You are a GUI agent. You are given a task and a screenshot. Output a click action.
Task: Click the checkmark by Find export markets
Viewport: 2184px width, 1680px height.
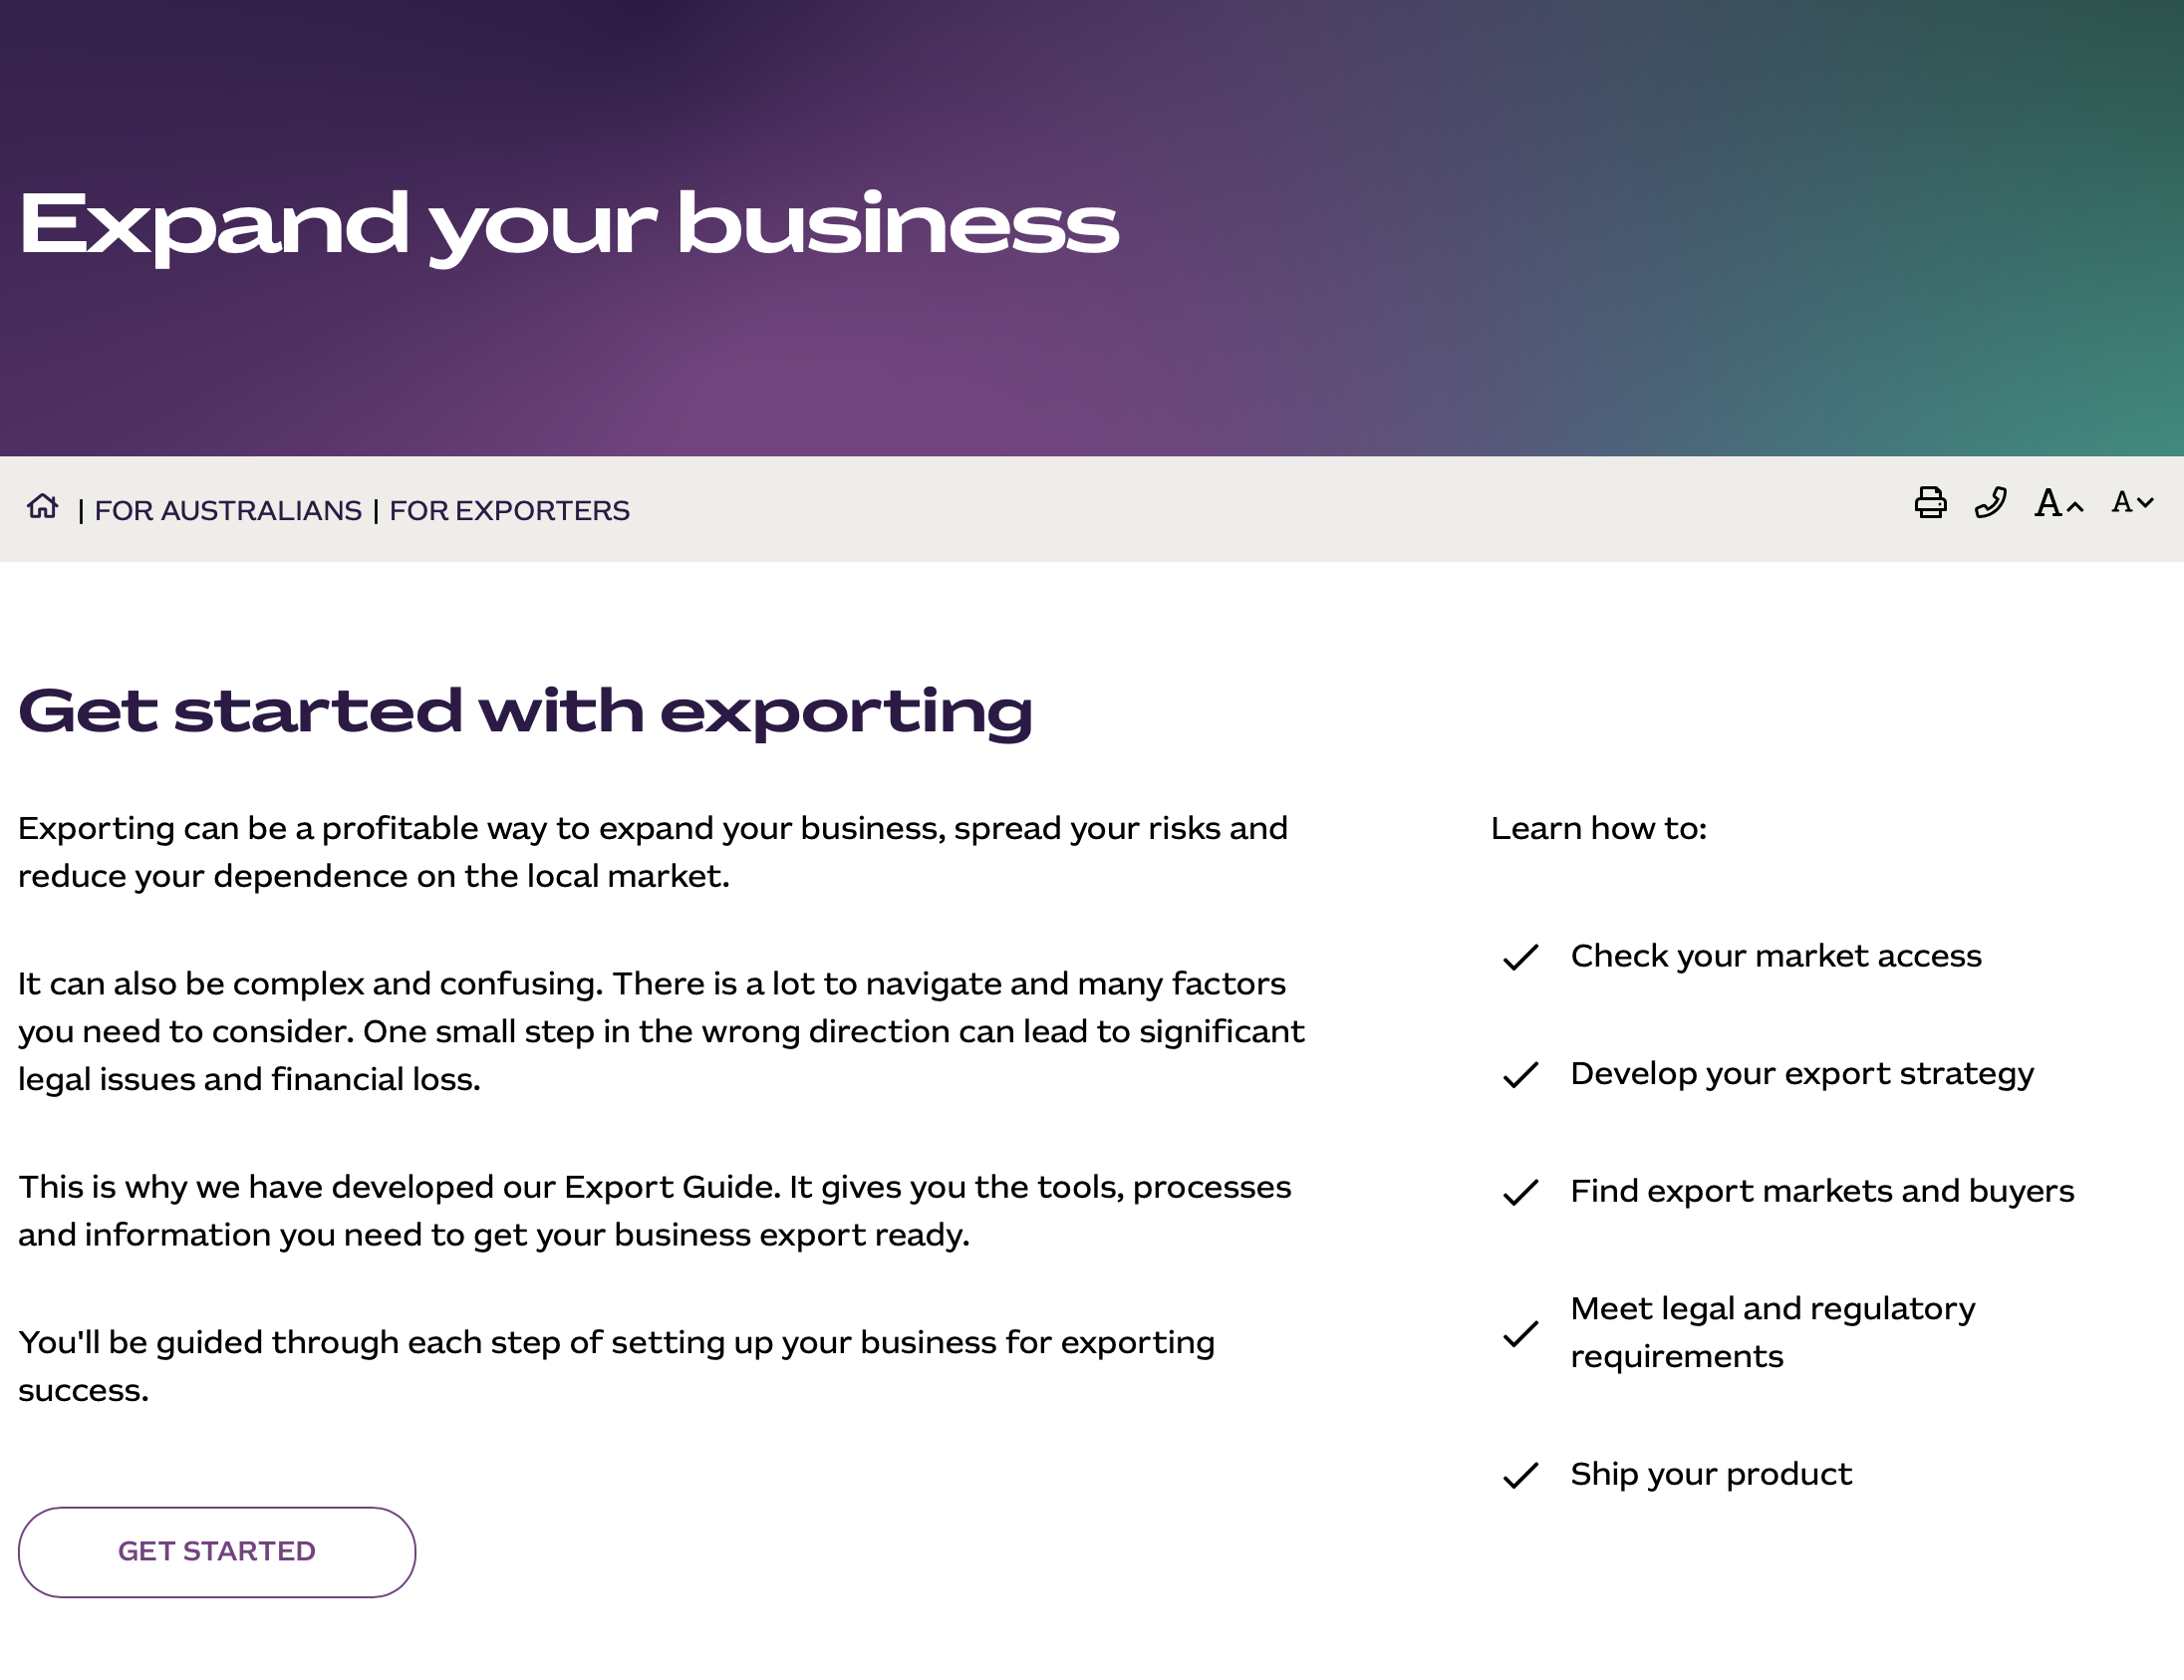pos(1520,1192)
